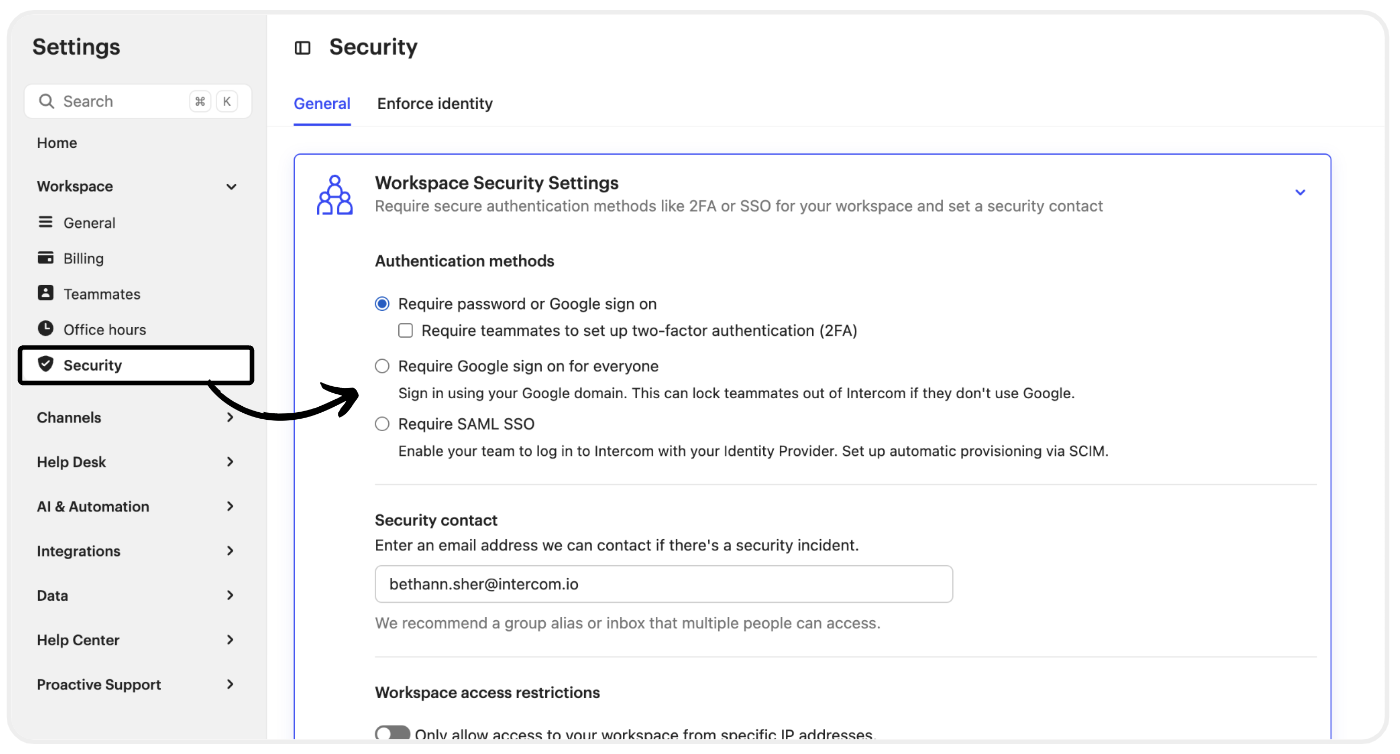Expand the AI & Automation section
The height and width of the screenshot is (754, 1400).
tap(230, 506)
